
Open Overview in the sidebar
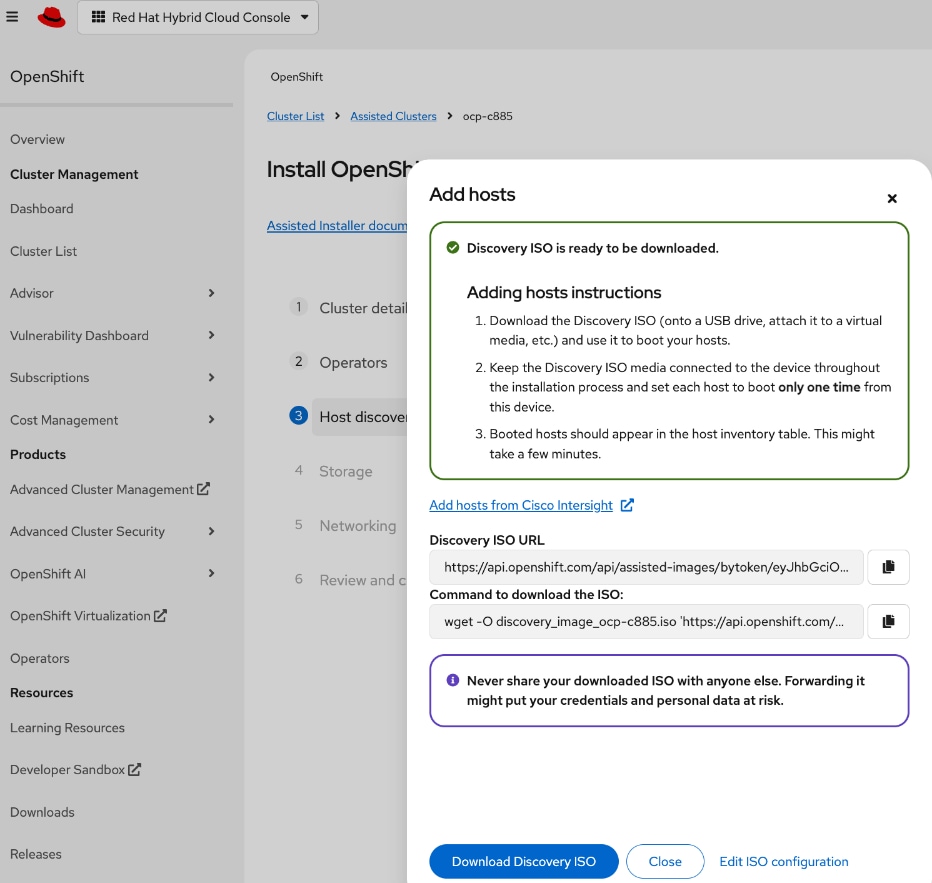coord(37,139)
